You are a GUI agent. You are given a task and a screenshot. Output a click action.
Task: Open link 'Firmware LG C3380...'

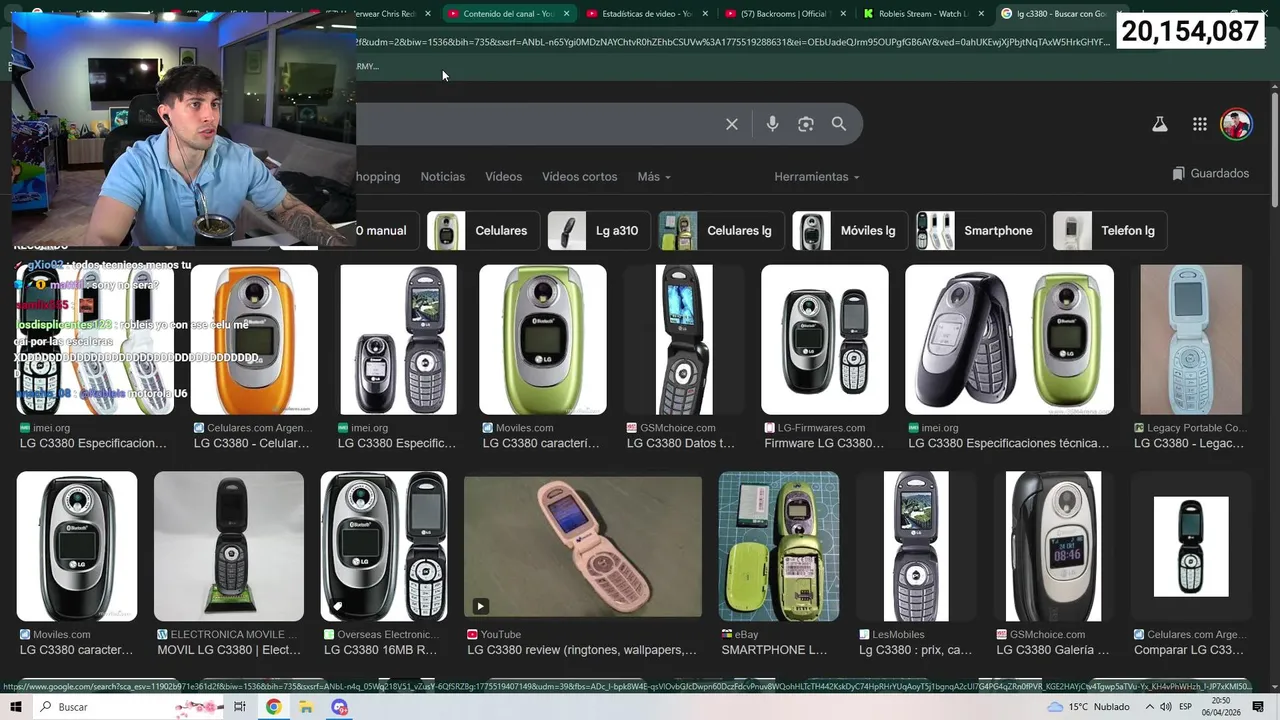[x=824, y=443]
